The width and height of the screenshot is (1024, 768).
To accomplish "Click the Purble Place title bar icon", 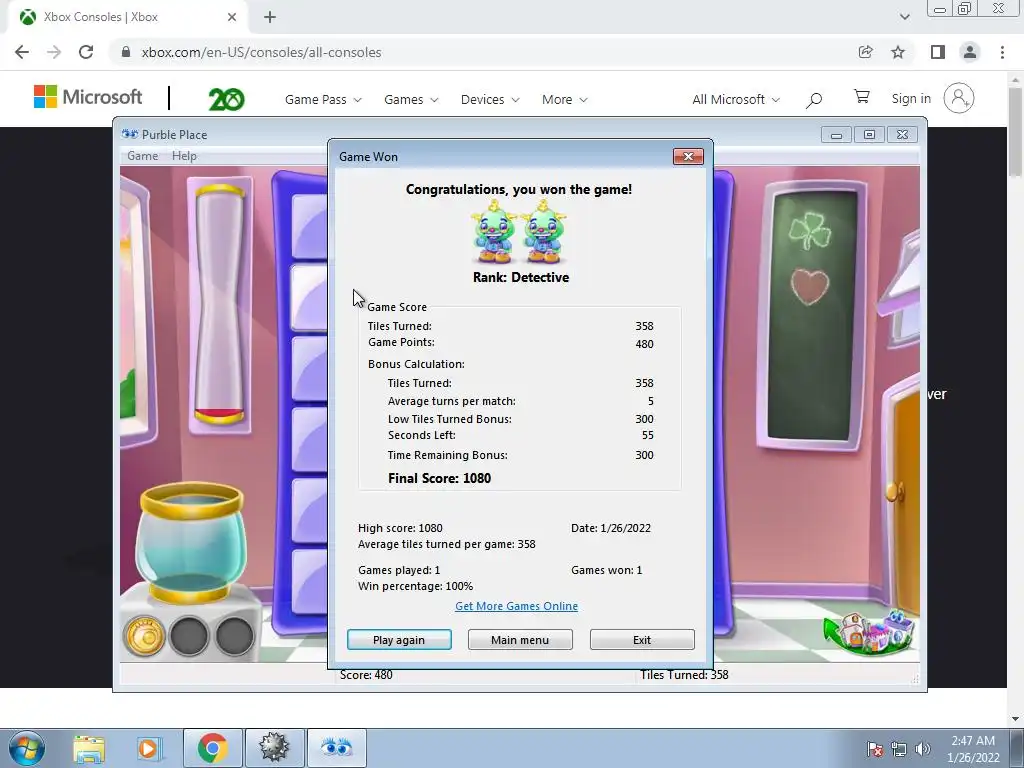I will [x=130, y=134].
